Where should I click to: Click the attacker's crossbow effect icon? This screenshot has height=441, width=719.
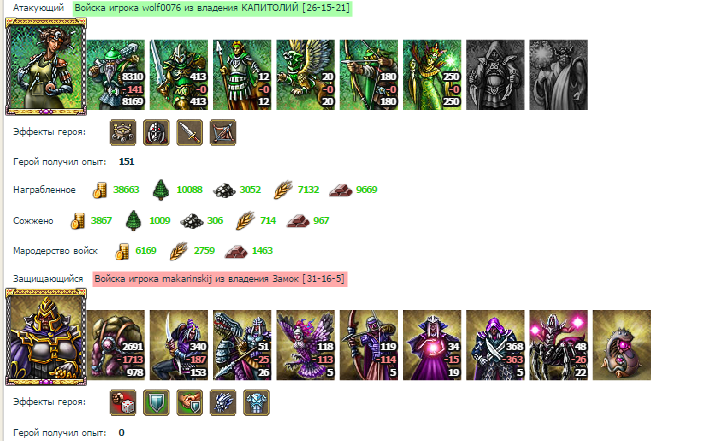pyautogui.click(x=223, y=132)
